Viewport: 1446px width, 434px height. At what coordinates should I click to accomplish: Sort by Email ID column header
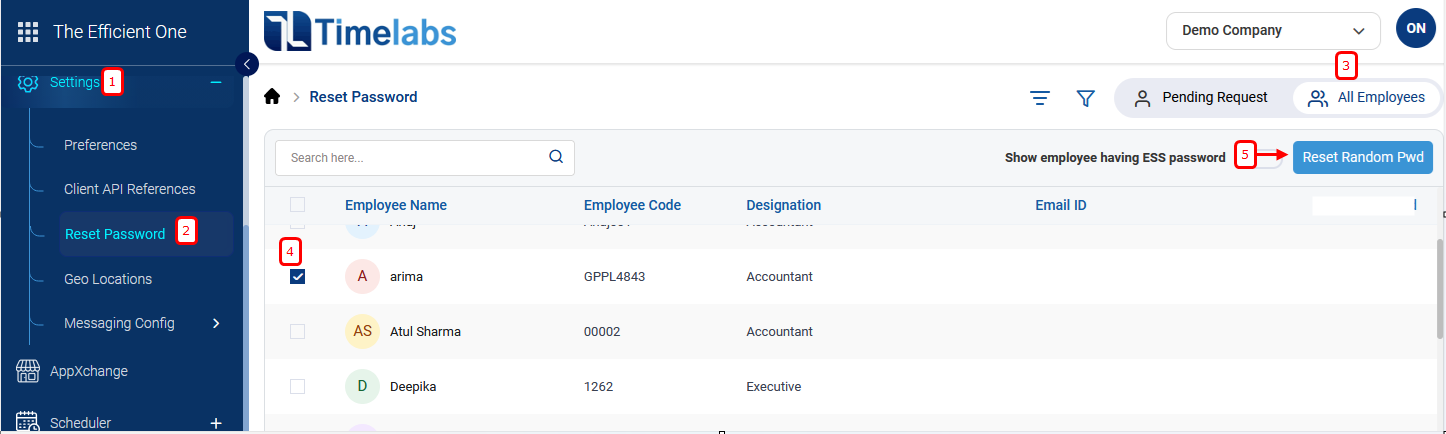click(1061, 205)
